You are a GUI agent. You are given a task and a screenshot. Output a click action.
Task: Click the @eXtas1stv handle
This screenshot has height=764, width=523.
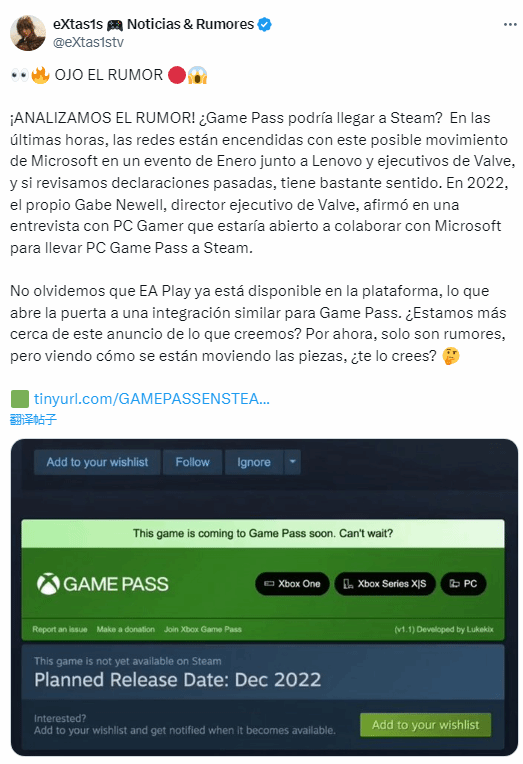(88, 42)
